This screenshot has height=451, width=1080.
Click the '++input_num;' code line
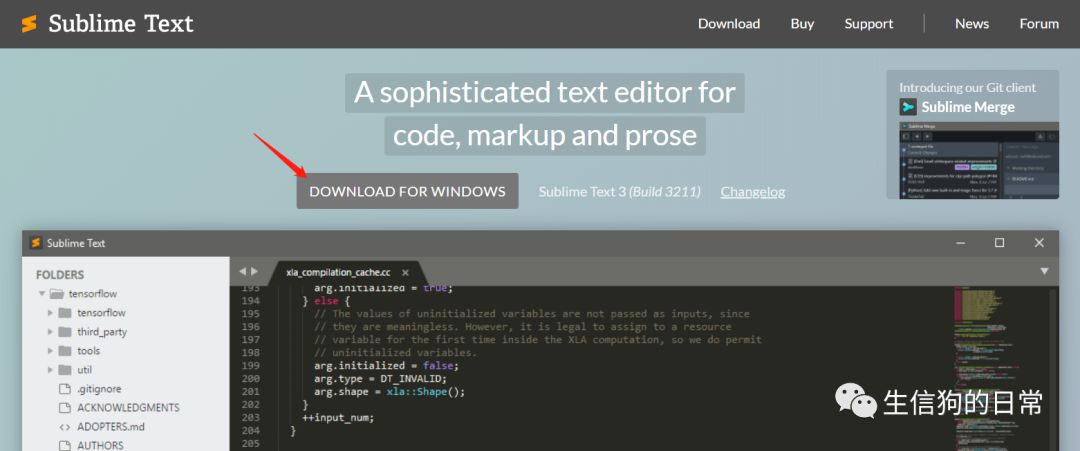click(338, 417)
